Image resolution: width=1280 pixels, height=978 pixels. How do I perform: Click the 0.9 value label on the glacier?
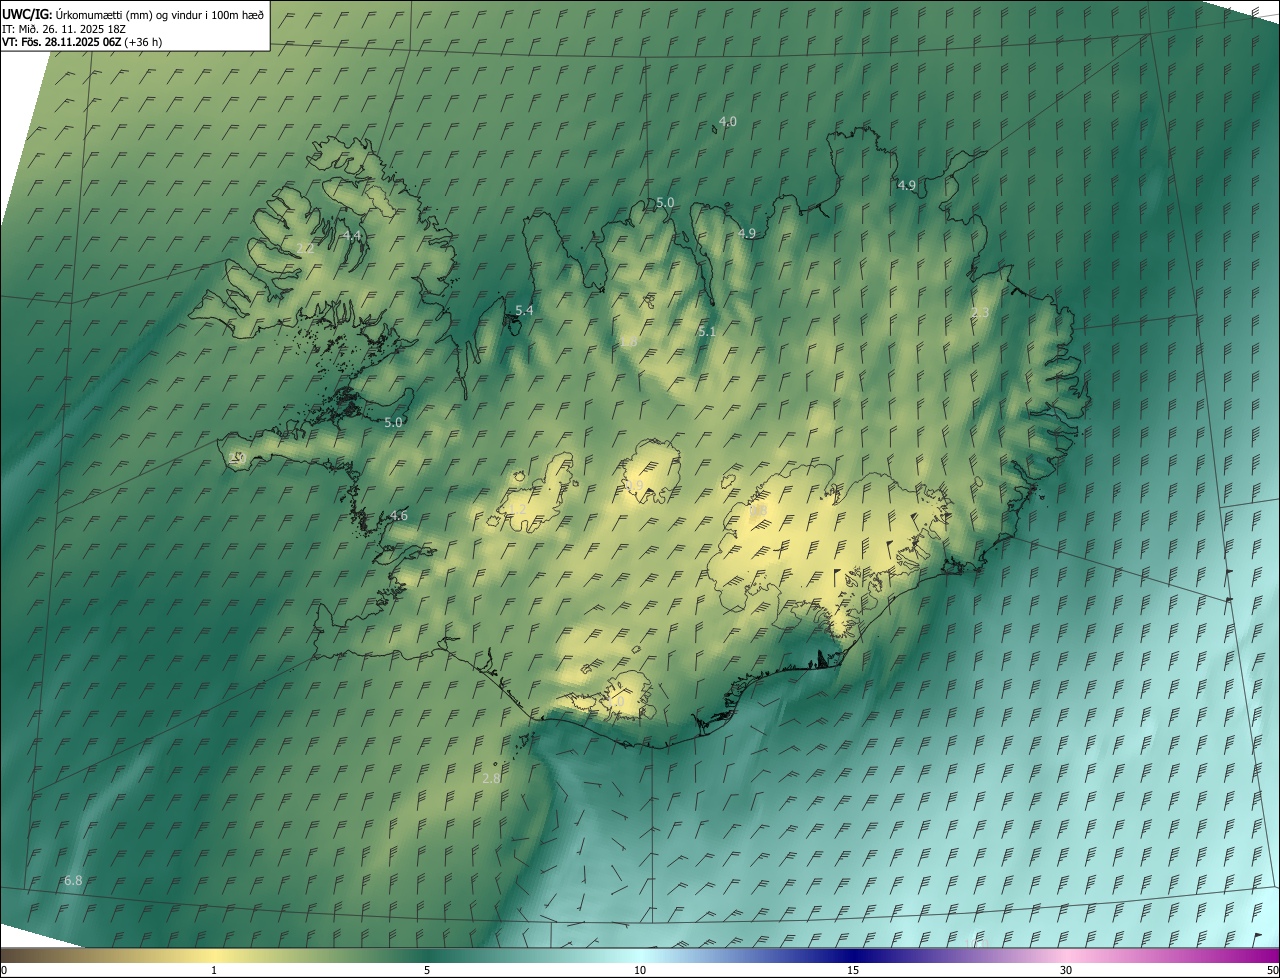click(x=634, y=485)
